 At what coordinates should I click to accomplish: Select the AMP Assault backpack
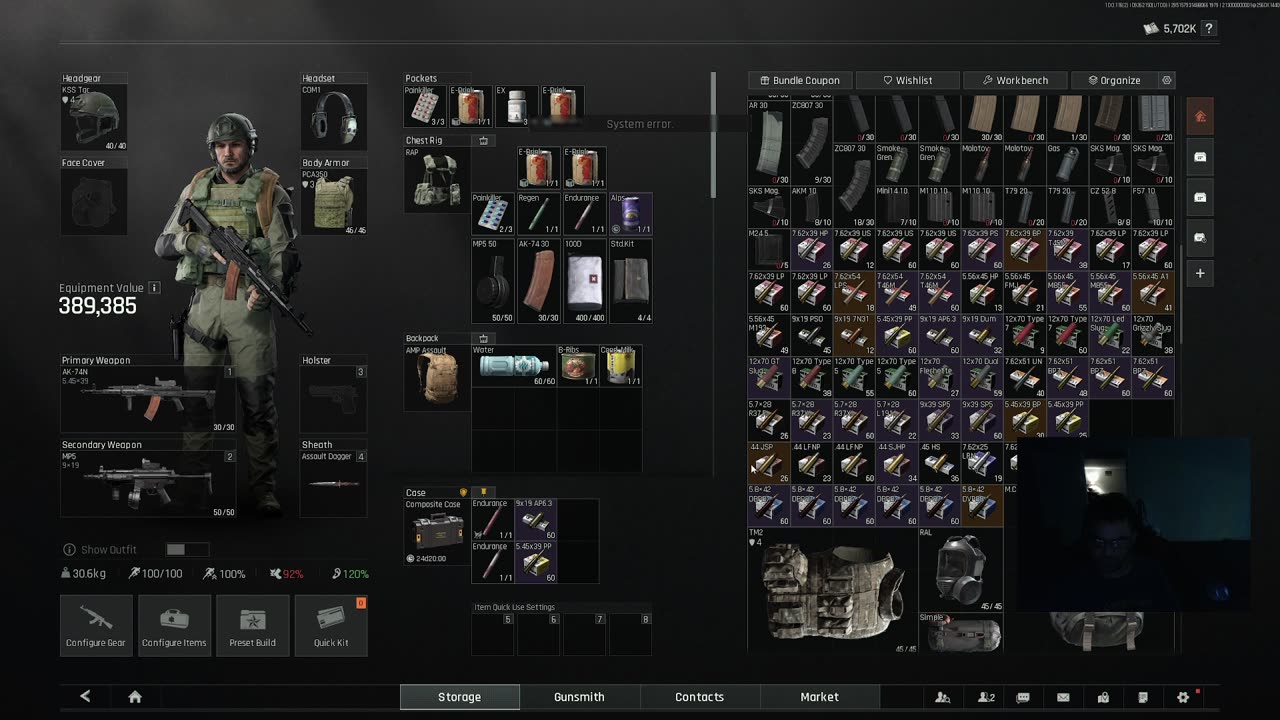click(x=436, y=377)
